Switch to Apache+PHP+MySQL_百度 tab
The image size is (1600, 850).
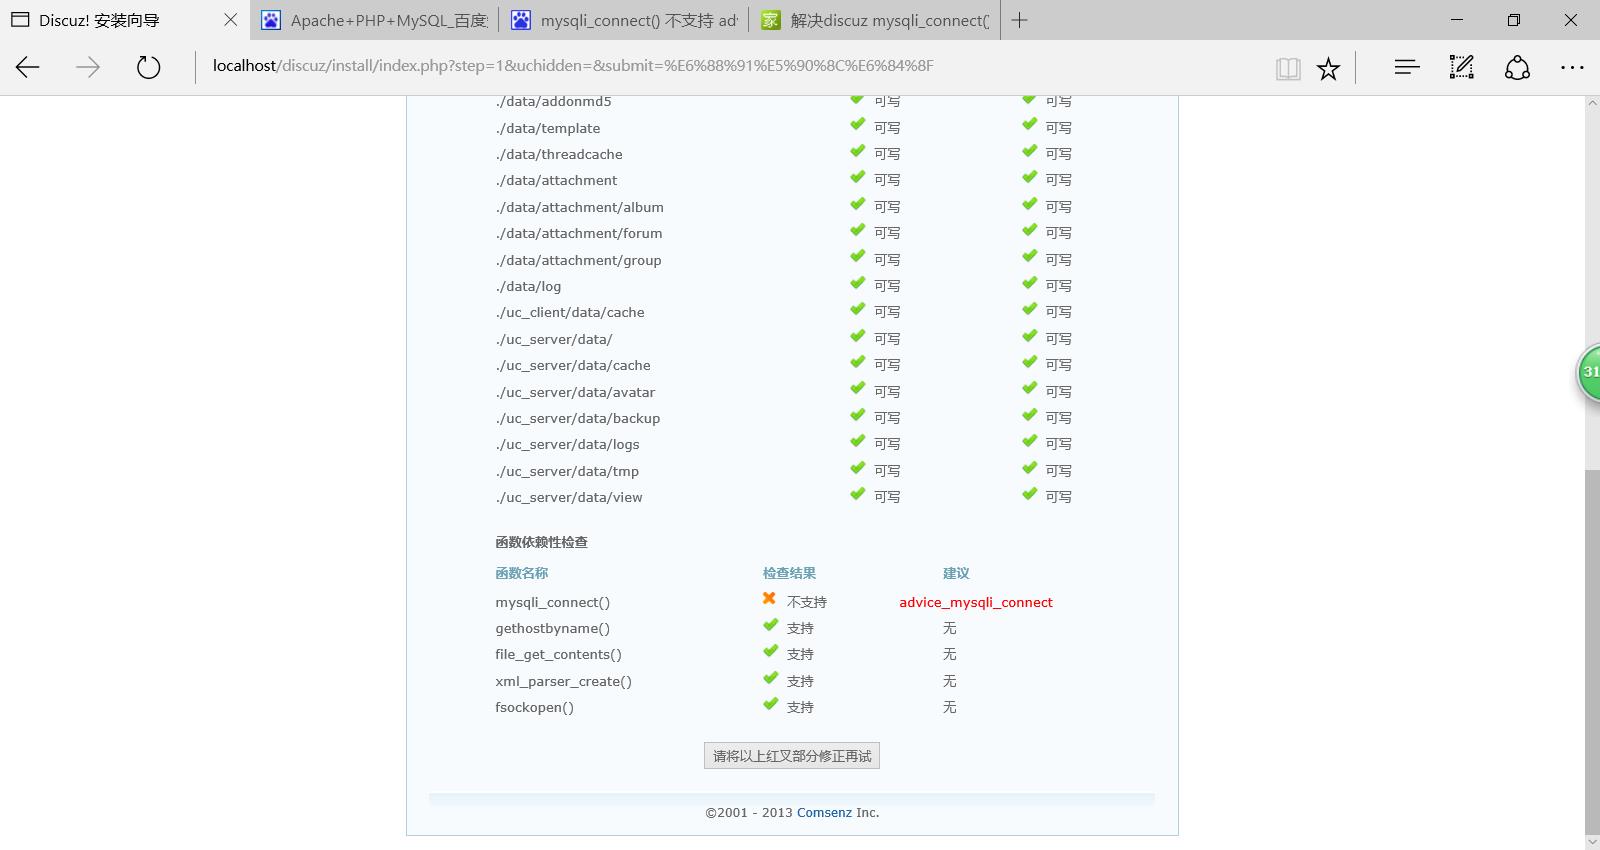coord(374,20)
